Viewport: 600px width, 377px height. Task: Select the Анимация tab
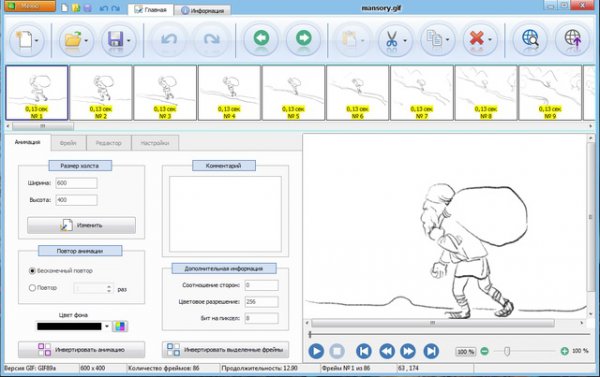point(28,142)
